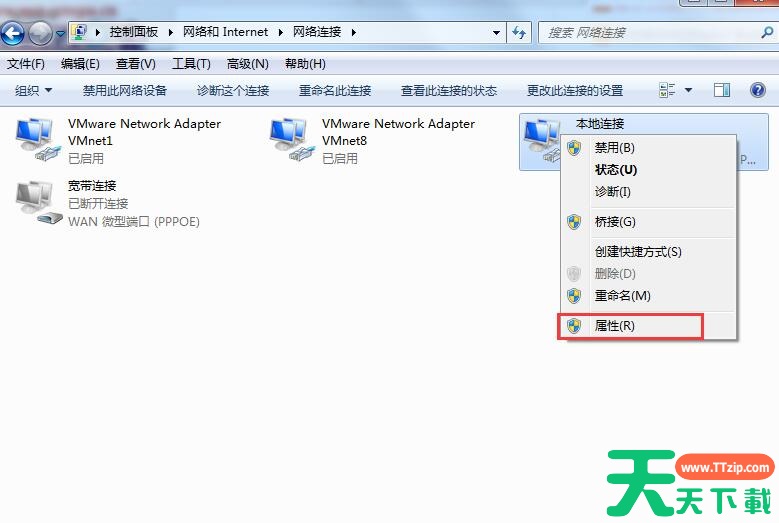Click the Back navigation arrow button
Screen dimensions: 779x523
tap(12, 33)
